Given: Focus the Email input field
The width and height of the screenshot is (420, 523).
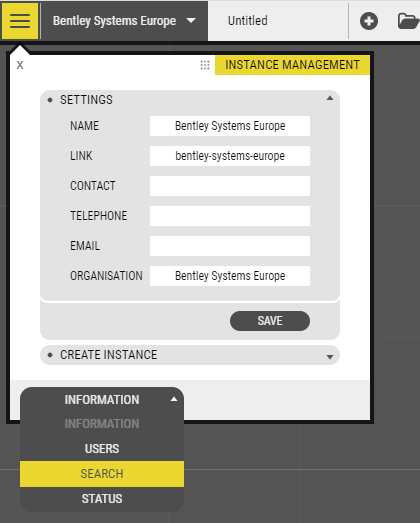Looking at the screenshot, I should [230, 246].
